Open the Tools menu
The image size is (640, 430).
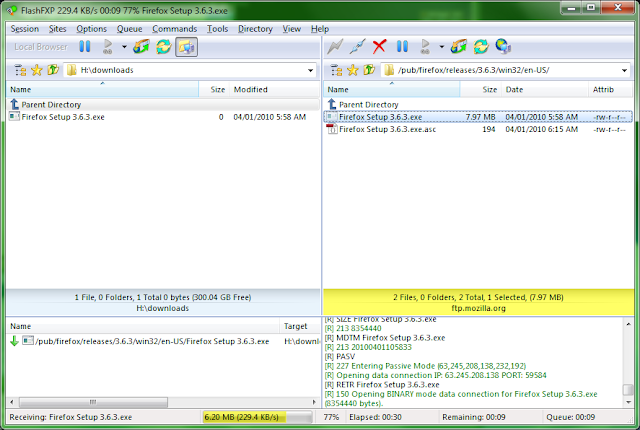pyautogui.click(x=217, y=29)
